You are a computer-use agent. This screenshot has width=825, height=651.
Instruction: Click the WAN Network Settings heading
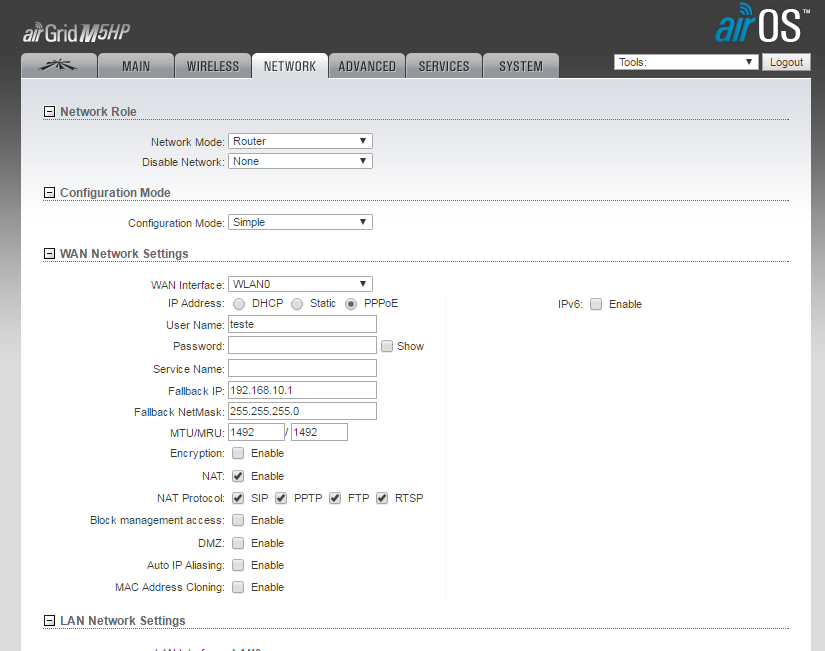(x=124, y=254)
